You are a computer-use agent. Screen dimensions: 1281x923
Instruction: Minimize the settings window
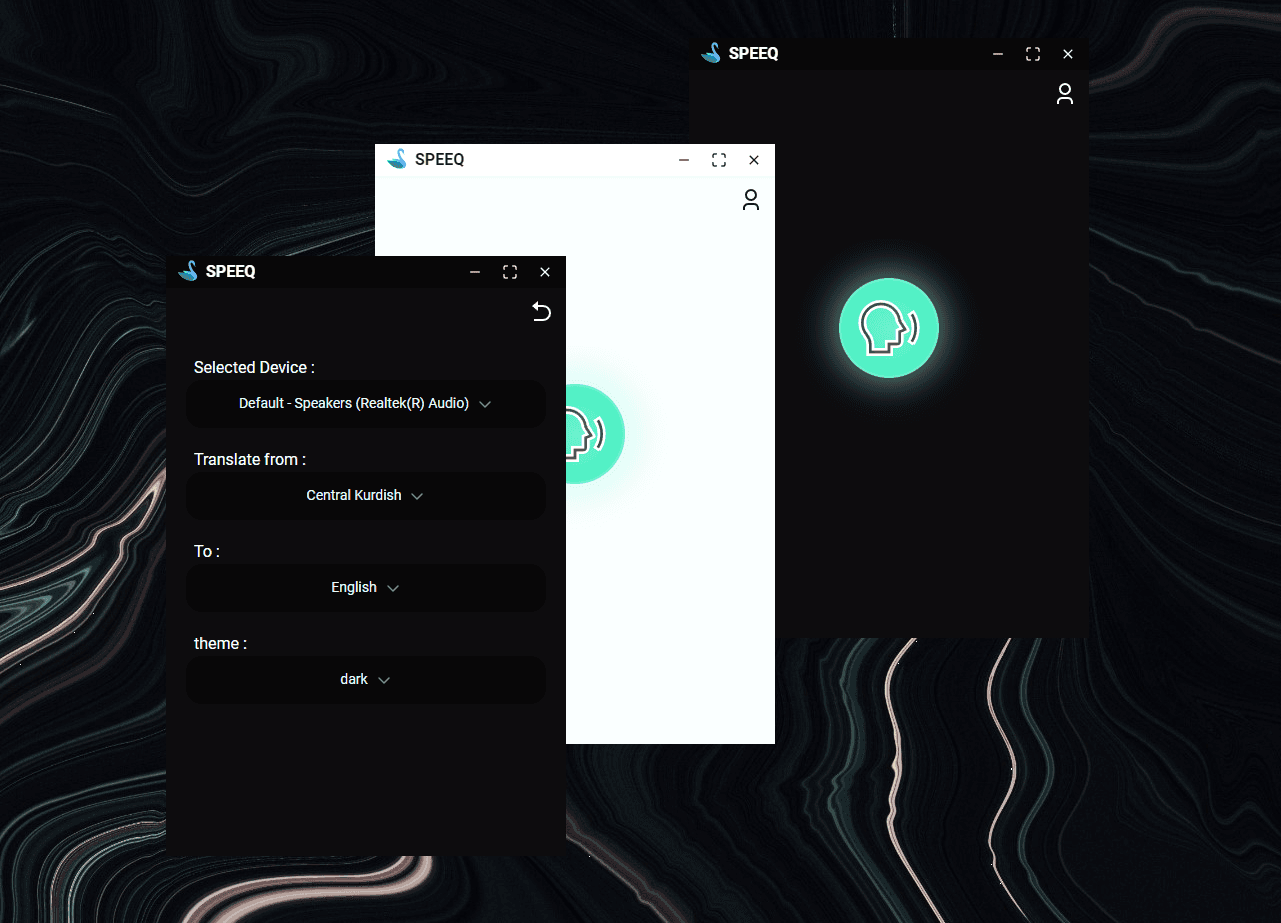(x=475, y=272)
